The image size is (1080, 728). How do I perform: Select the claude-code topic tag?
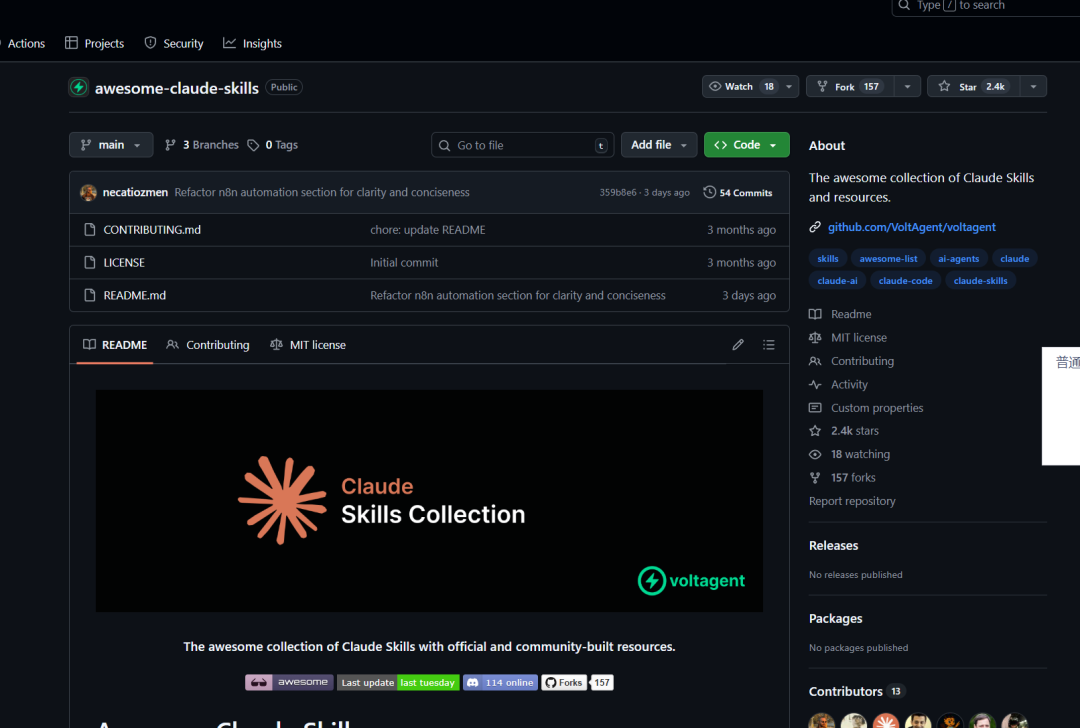click(x=905, y=281)
